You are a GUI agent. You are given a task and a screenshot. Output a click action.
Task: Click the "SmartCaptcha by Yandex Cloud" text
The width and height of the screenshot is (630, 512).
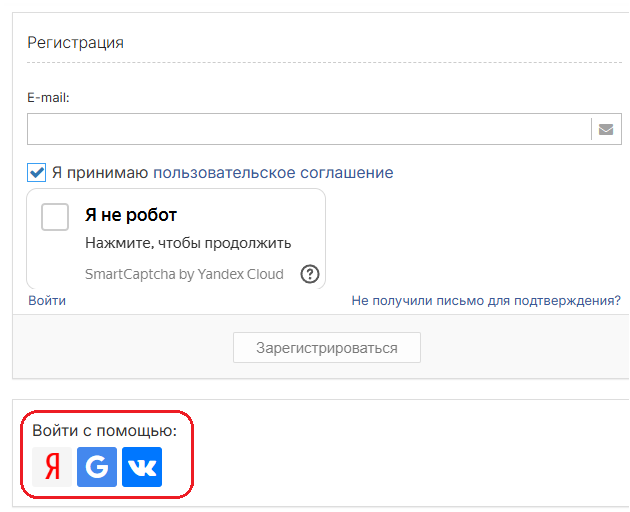point(184,274)
